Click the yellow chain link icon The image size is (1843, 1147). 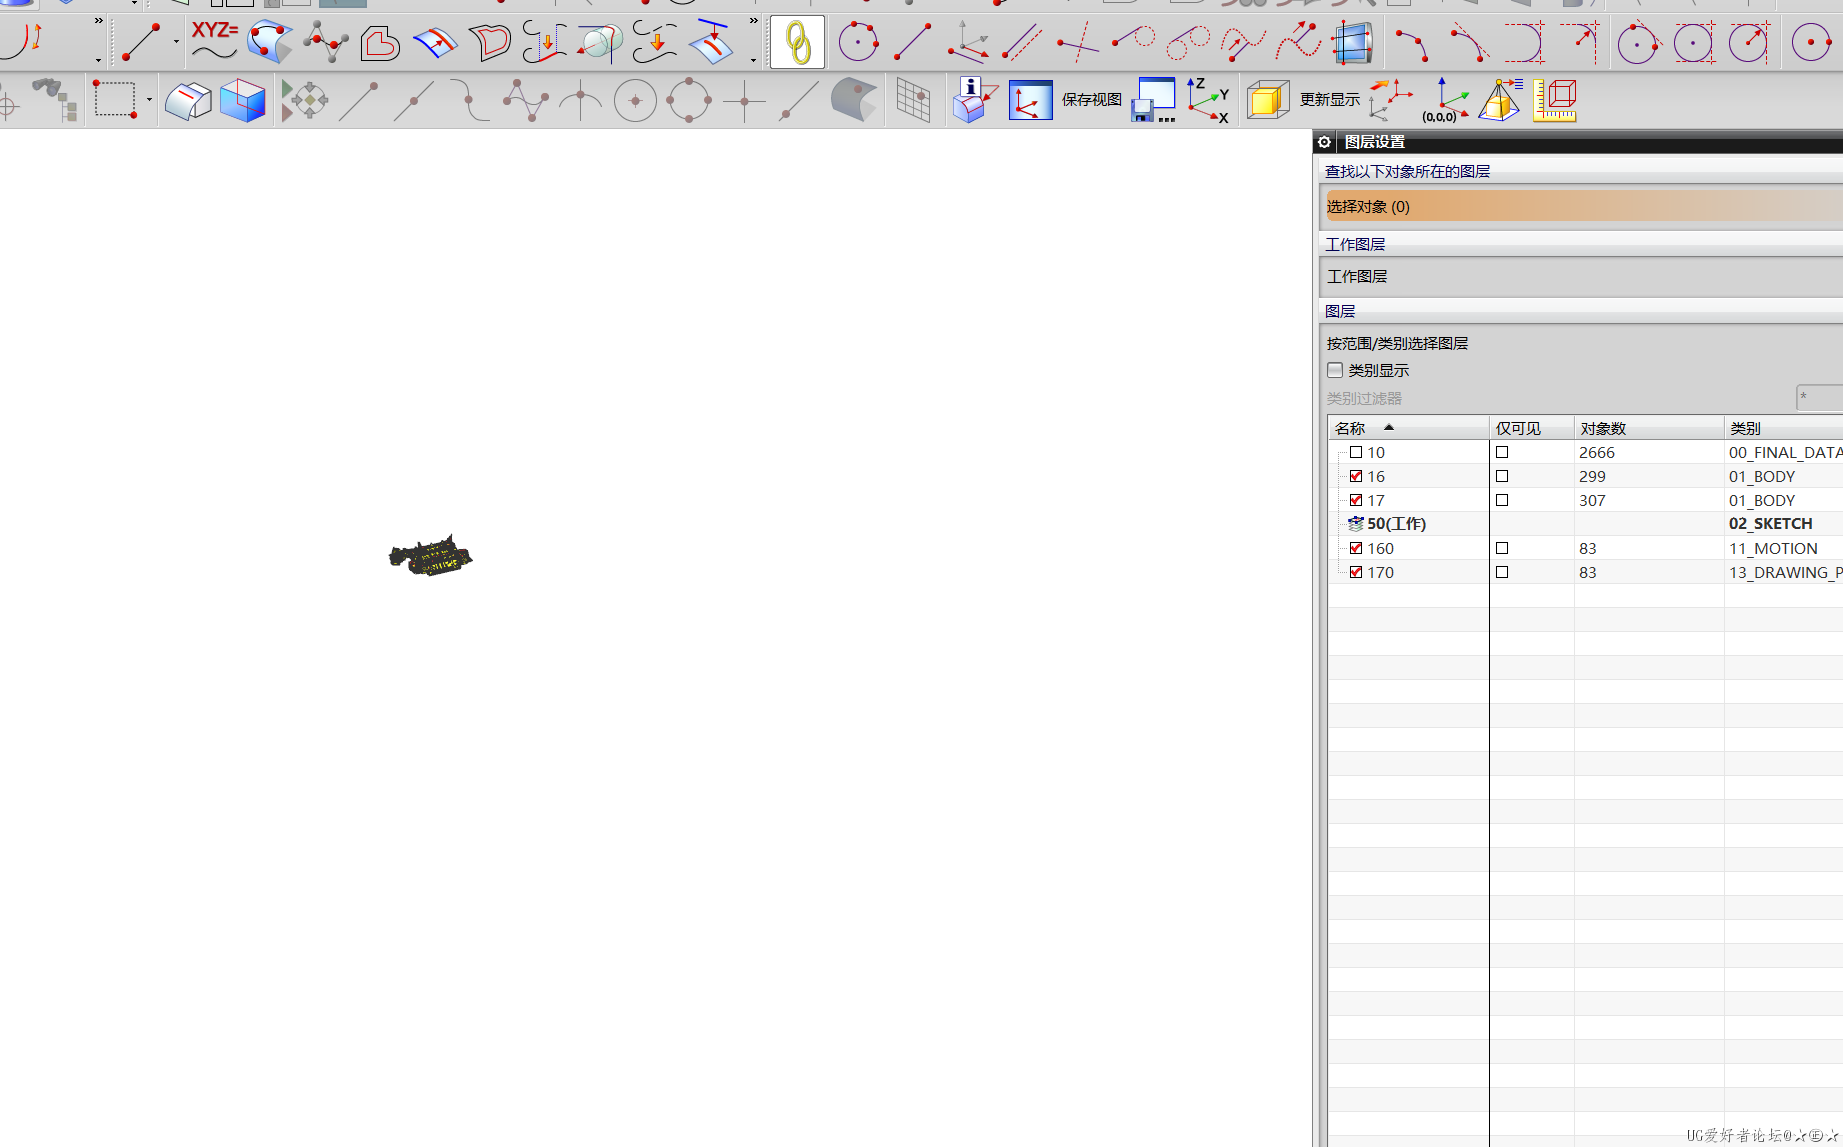[x=797, y=42]
